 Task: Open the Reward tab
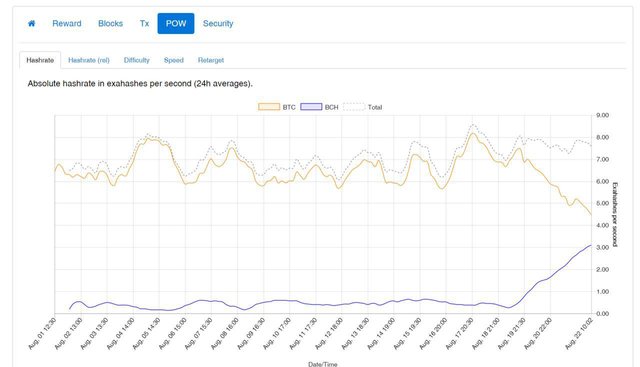click(x=67, y=23)
